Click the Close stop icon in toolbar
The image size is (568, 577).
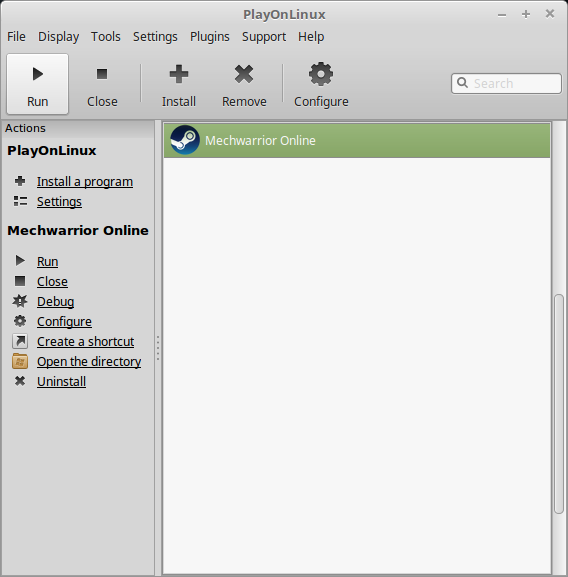pos(102,74)
